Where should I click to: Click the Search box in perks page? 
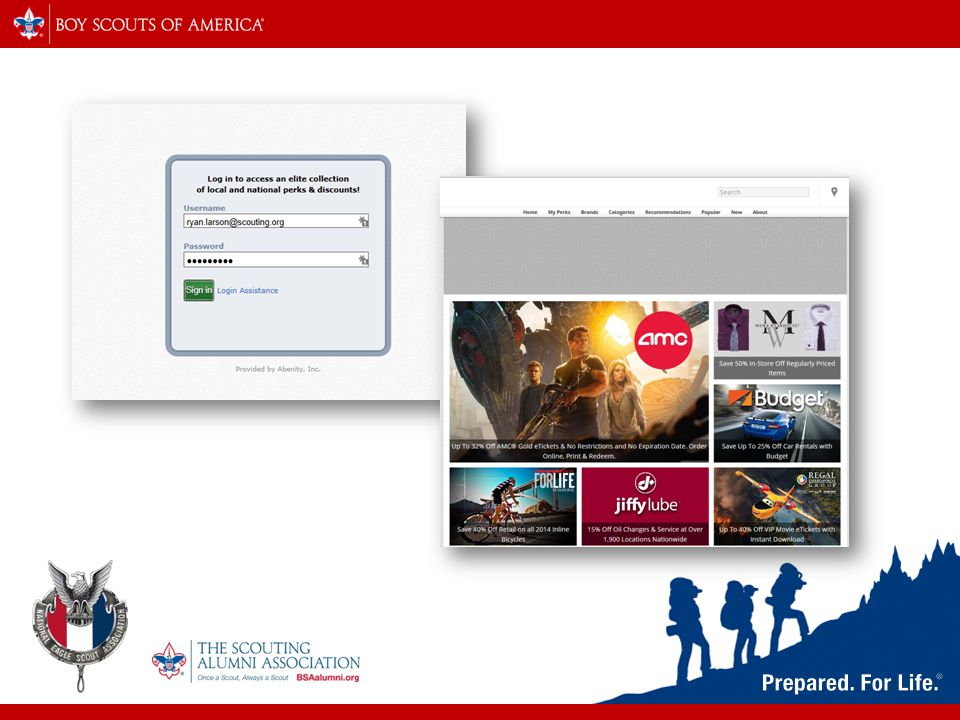[763, 192]
